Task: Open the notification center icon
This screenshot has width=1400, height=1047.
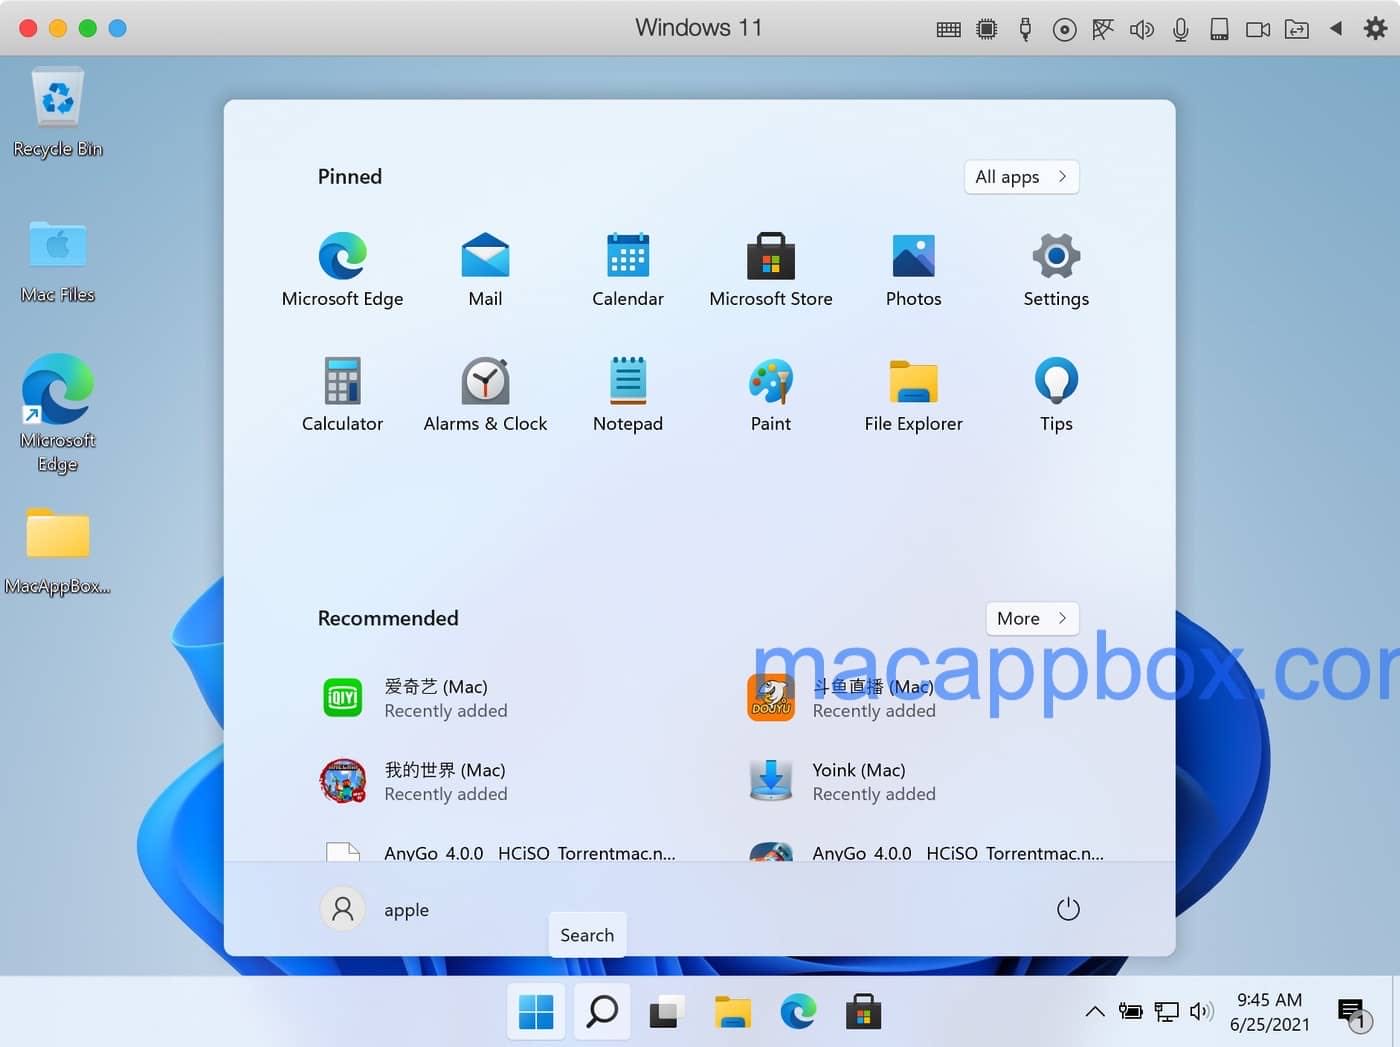Action: coord(1354,1014)
